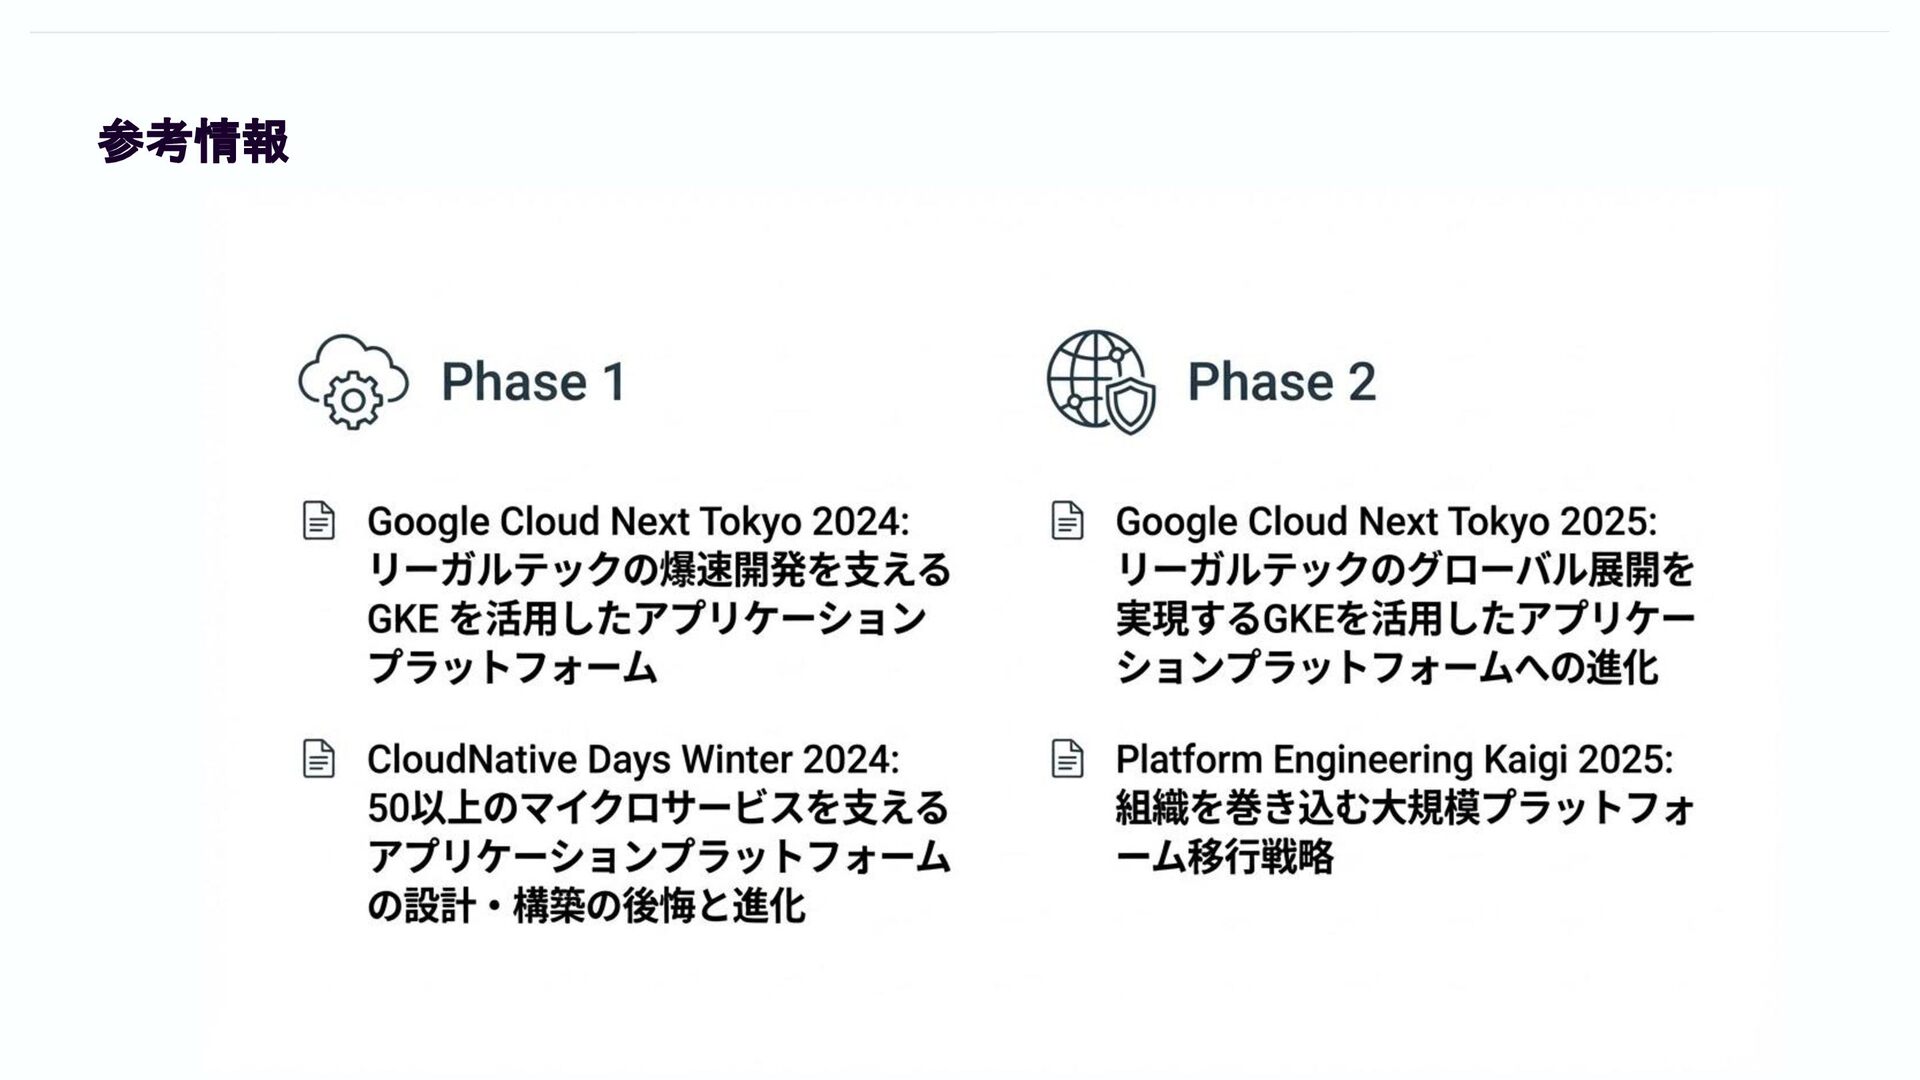Viewport: 1920px width, 1080px height.
Task: Click the line リーガルテックのグローバル展開を
Action: pos(1405,570)
